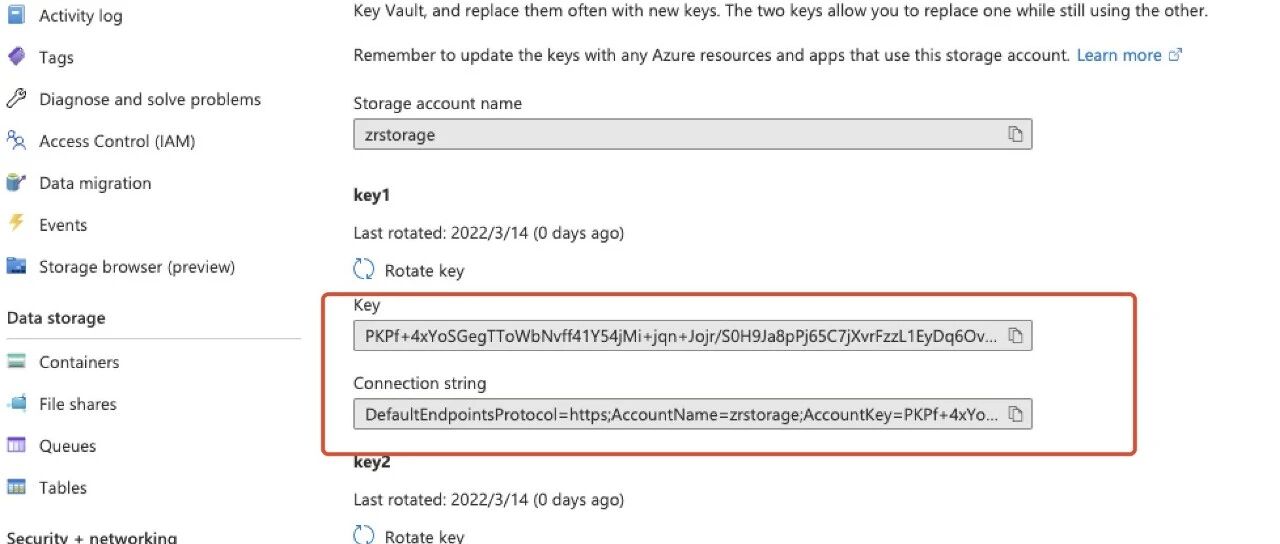Click the Containers icon
The width and height of the screenshot is (1280, 544).
tap(16, 362)
